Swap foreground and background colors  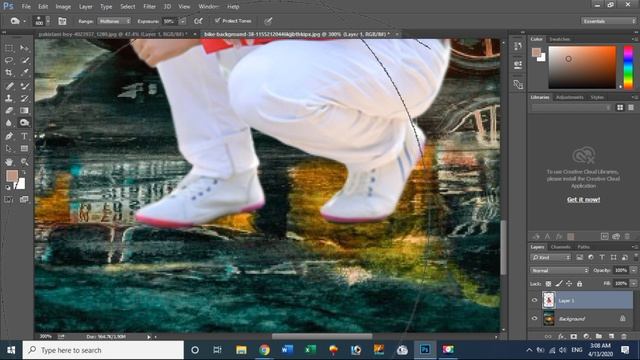[x=24, y=172]
